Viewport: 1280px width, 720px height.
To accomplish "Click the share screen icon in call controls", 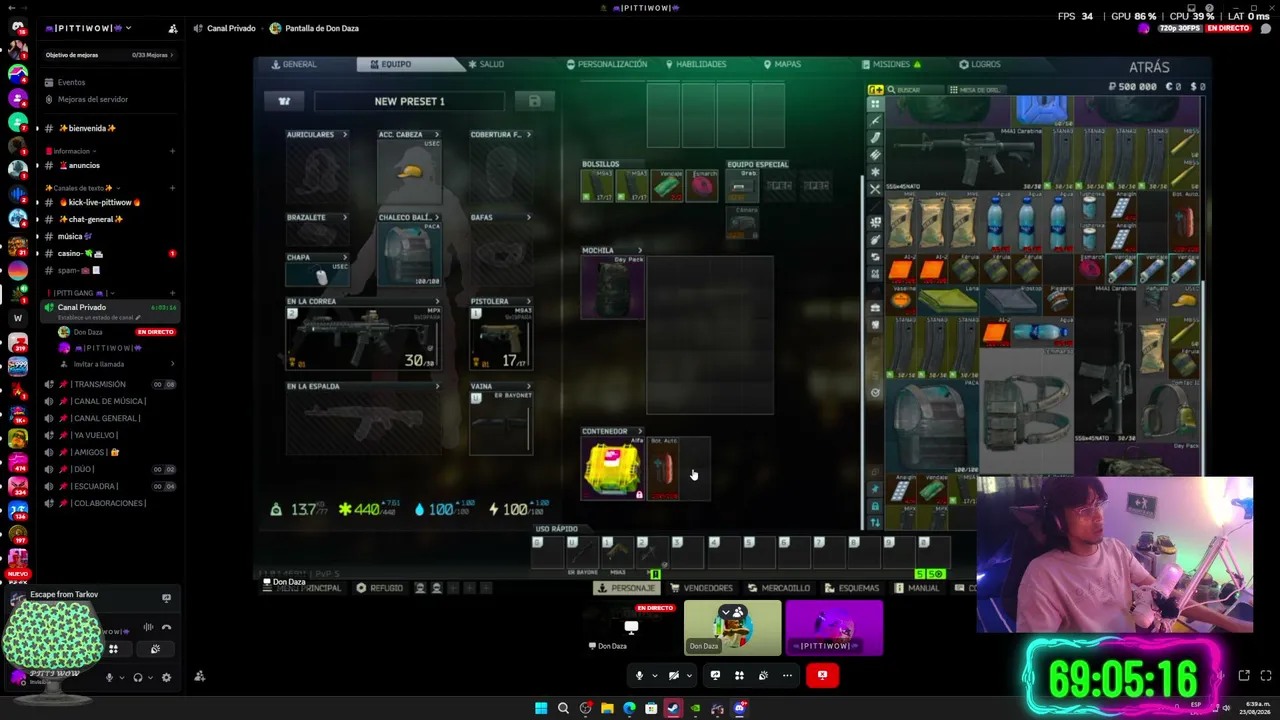I will [715, 675].
